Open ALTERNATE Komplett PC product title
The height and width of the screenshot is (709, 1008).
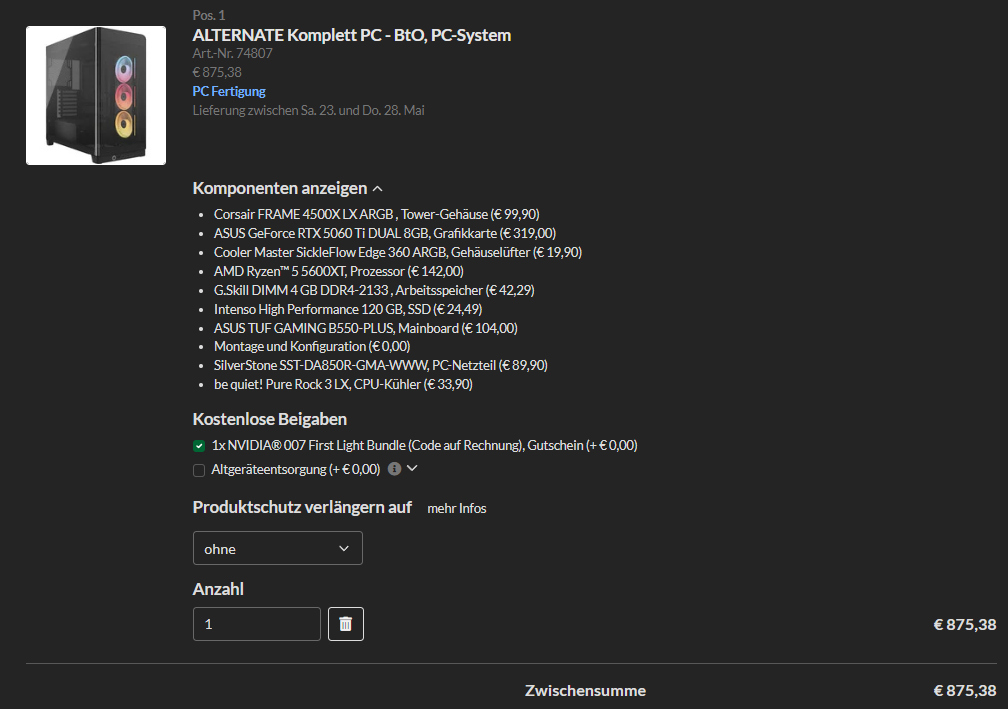tap(352, 35)
